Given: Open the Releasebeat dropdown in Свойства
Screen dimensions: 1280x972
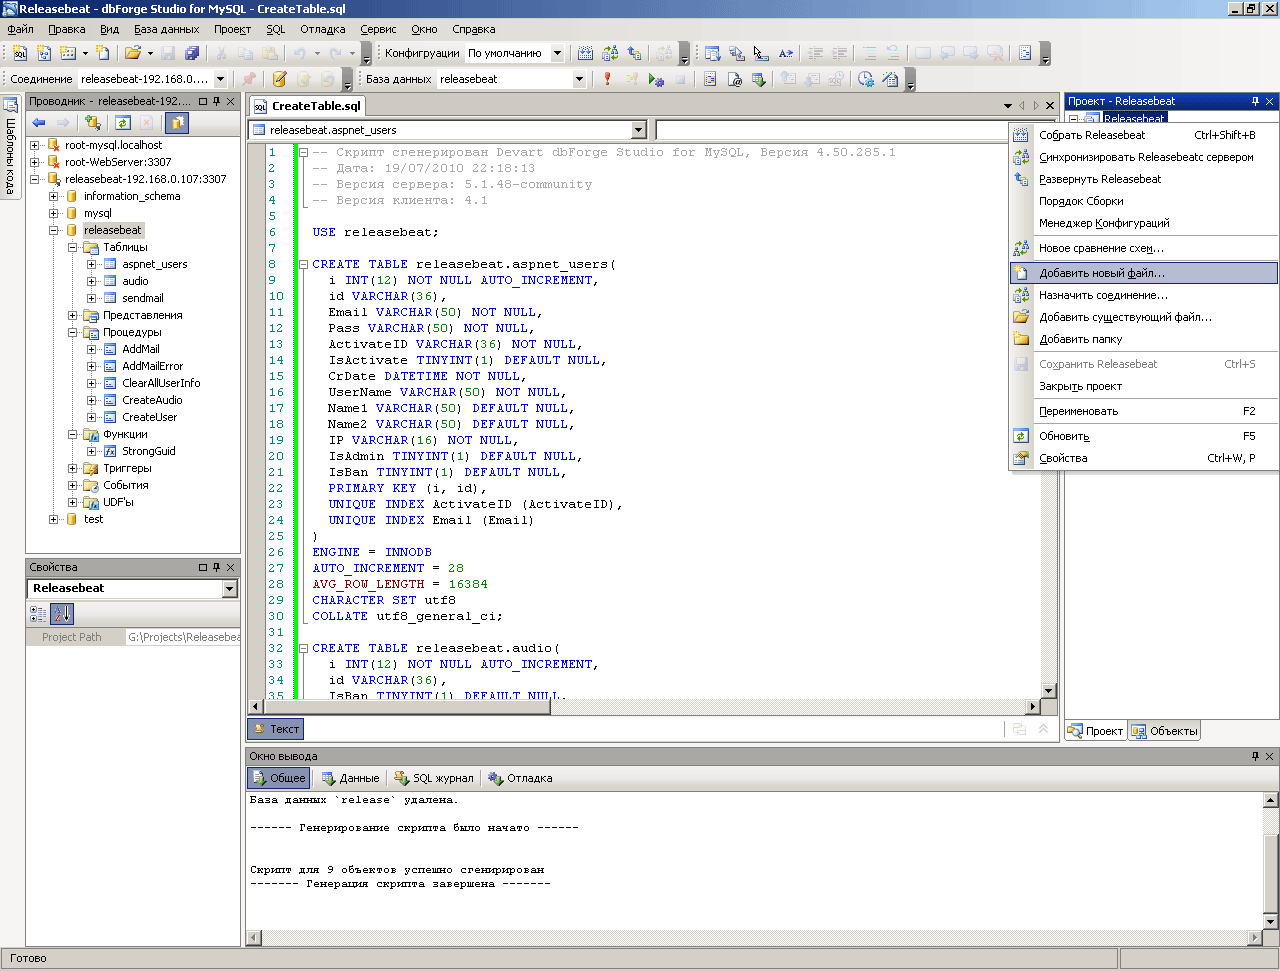Looking at the screenshot, I should (229, 588).
